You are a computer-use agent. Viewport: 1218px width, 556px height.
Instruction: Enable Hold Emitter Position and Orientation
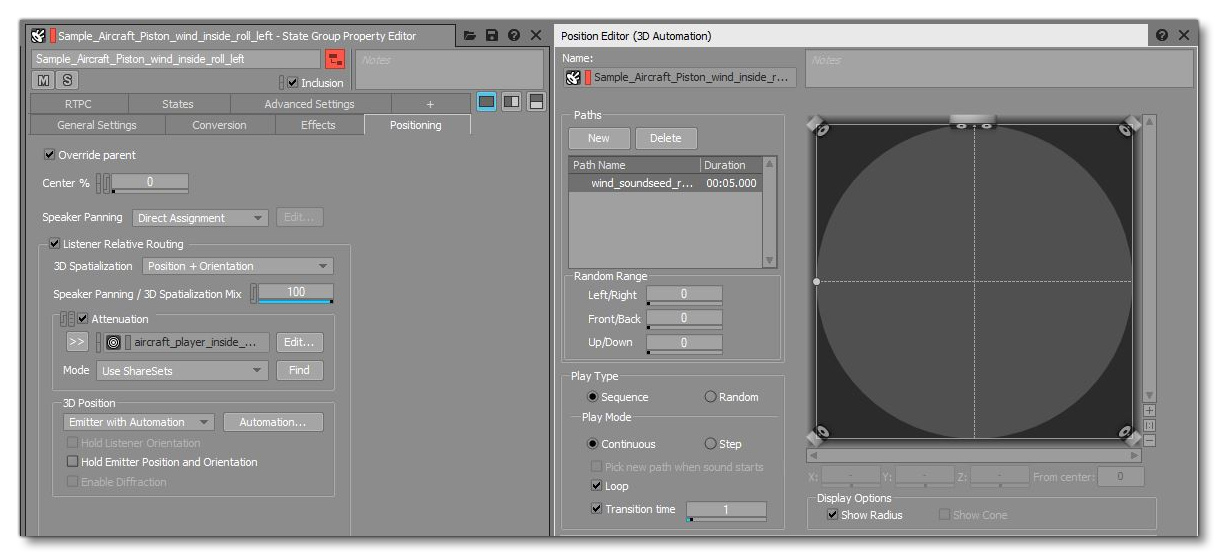(73, 462)
